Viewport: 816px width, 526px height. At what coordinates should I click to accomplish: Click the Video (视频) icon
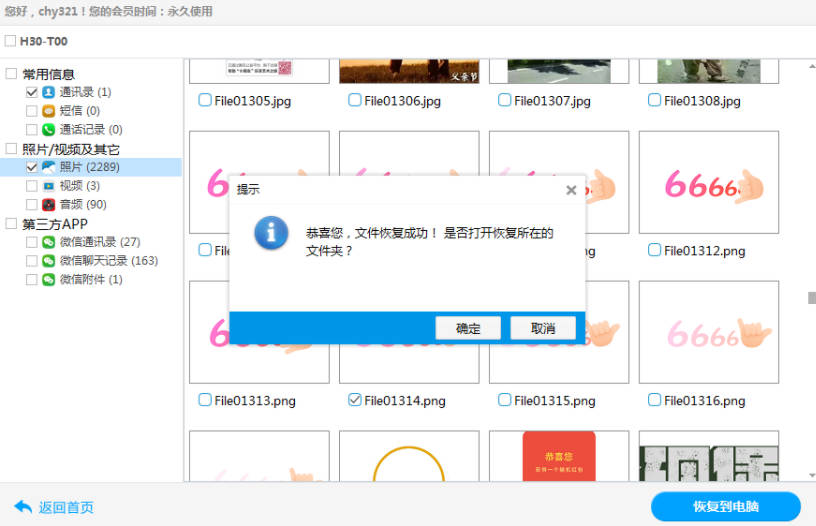(x=48, y=186)
